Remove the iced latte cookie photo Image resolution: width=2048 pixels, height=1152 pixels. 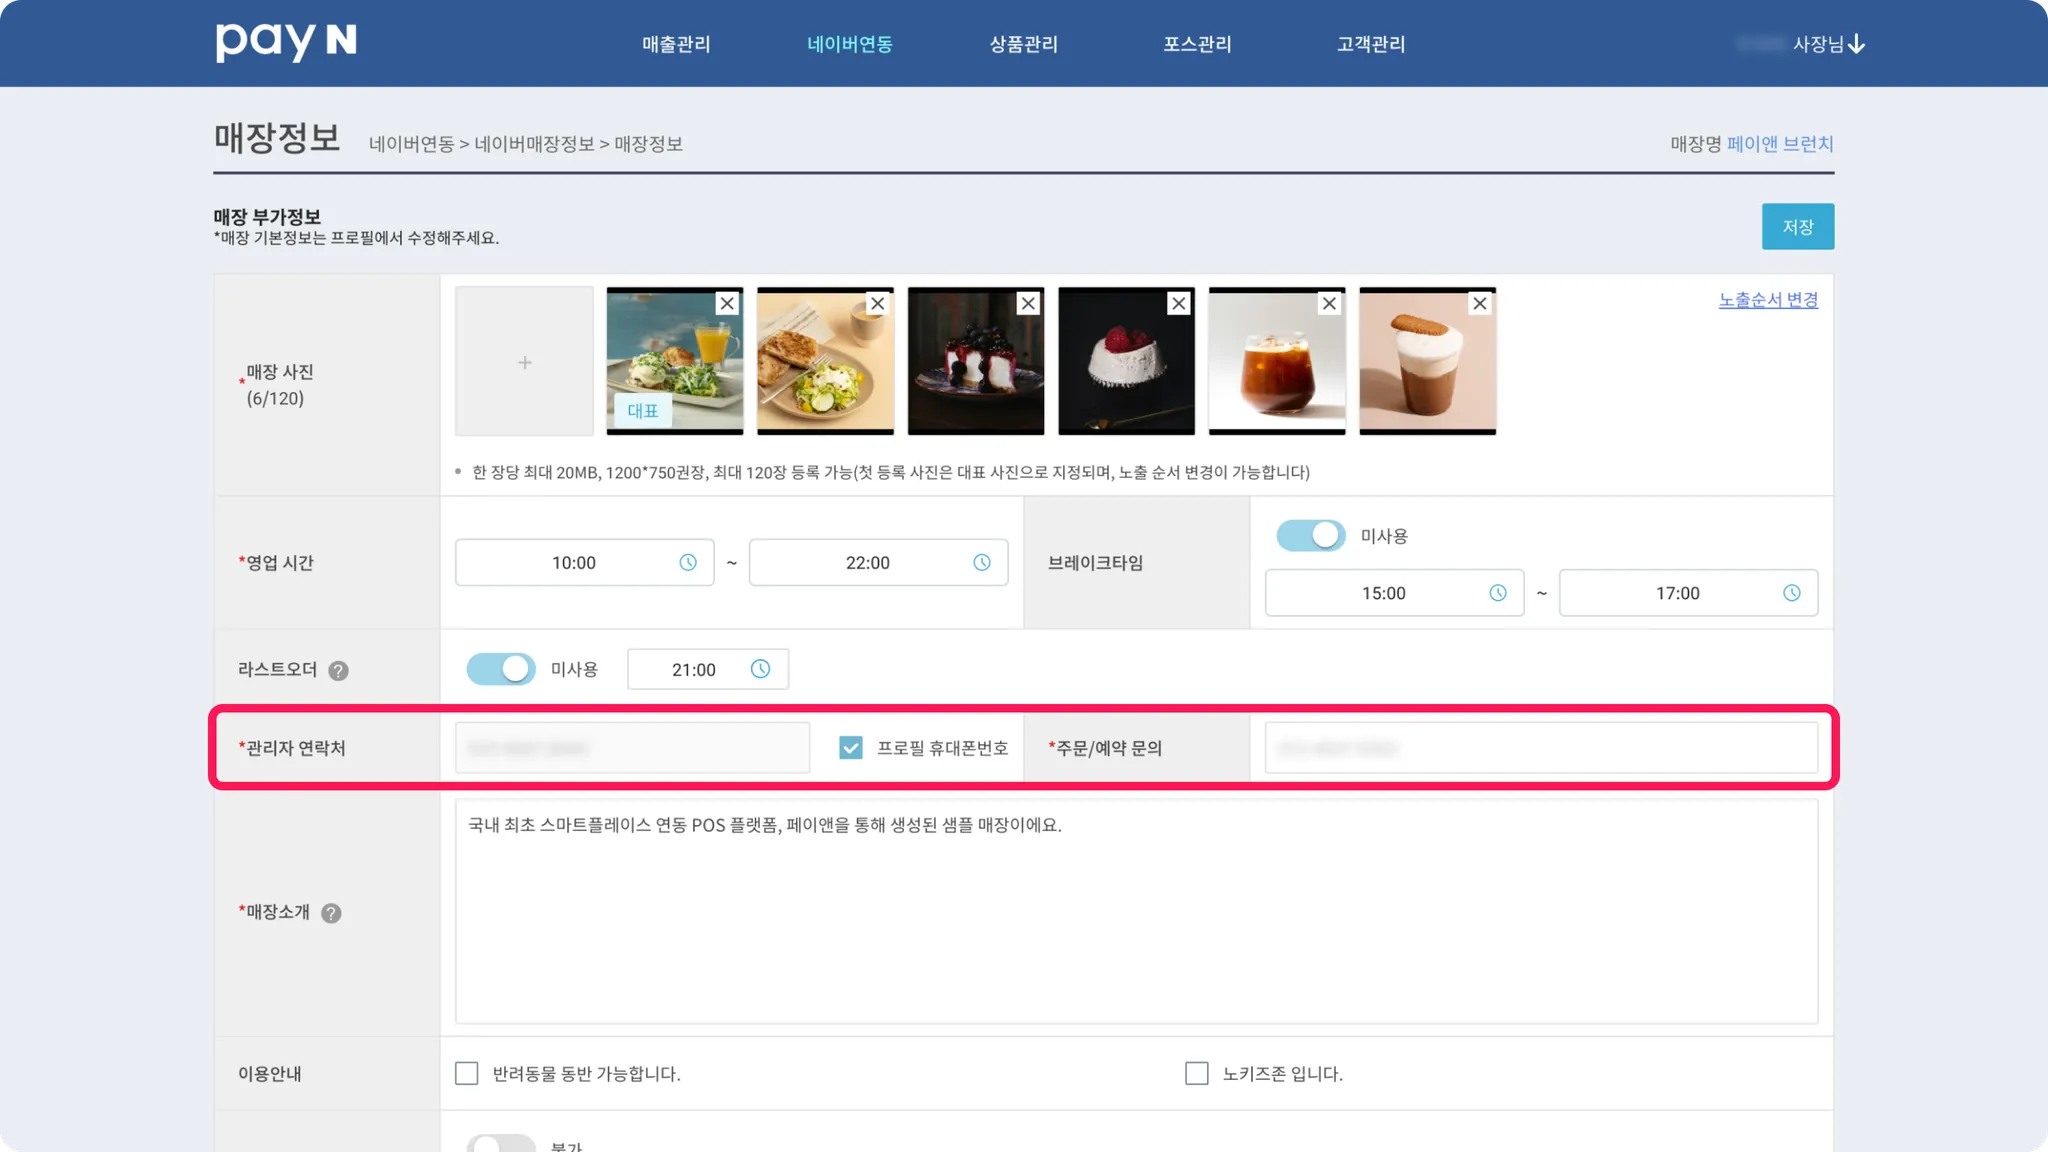[1480, 303]
